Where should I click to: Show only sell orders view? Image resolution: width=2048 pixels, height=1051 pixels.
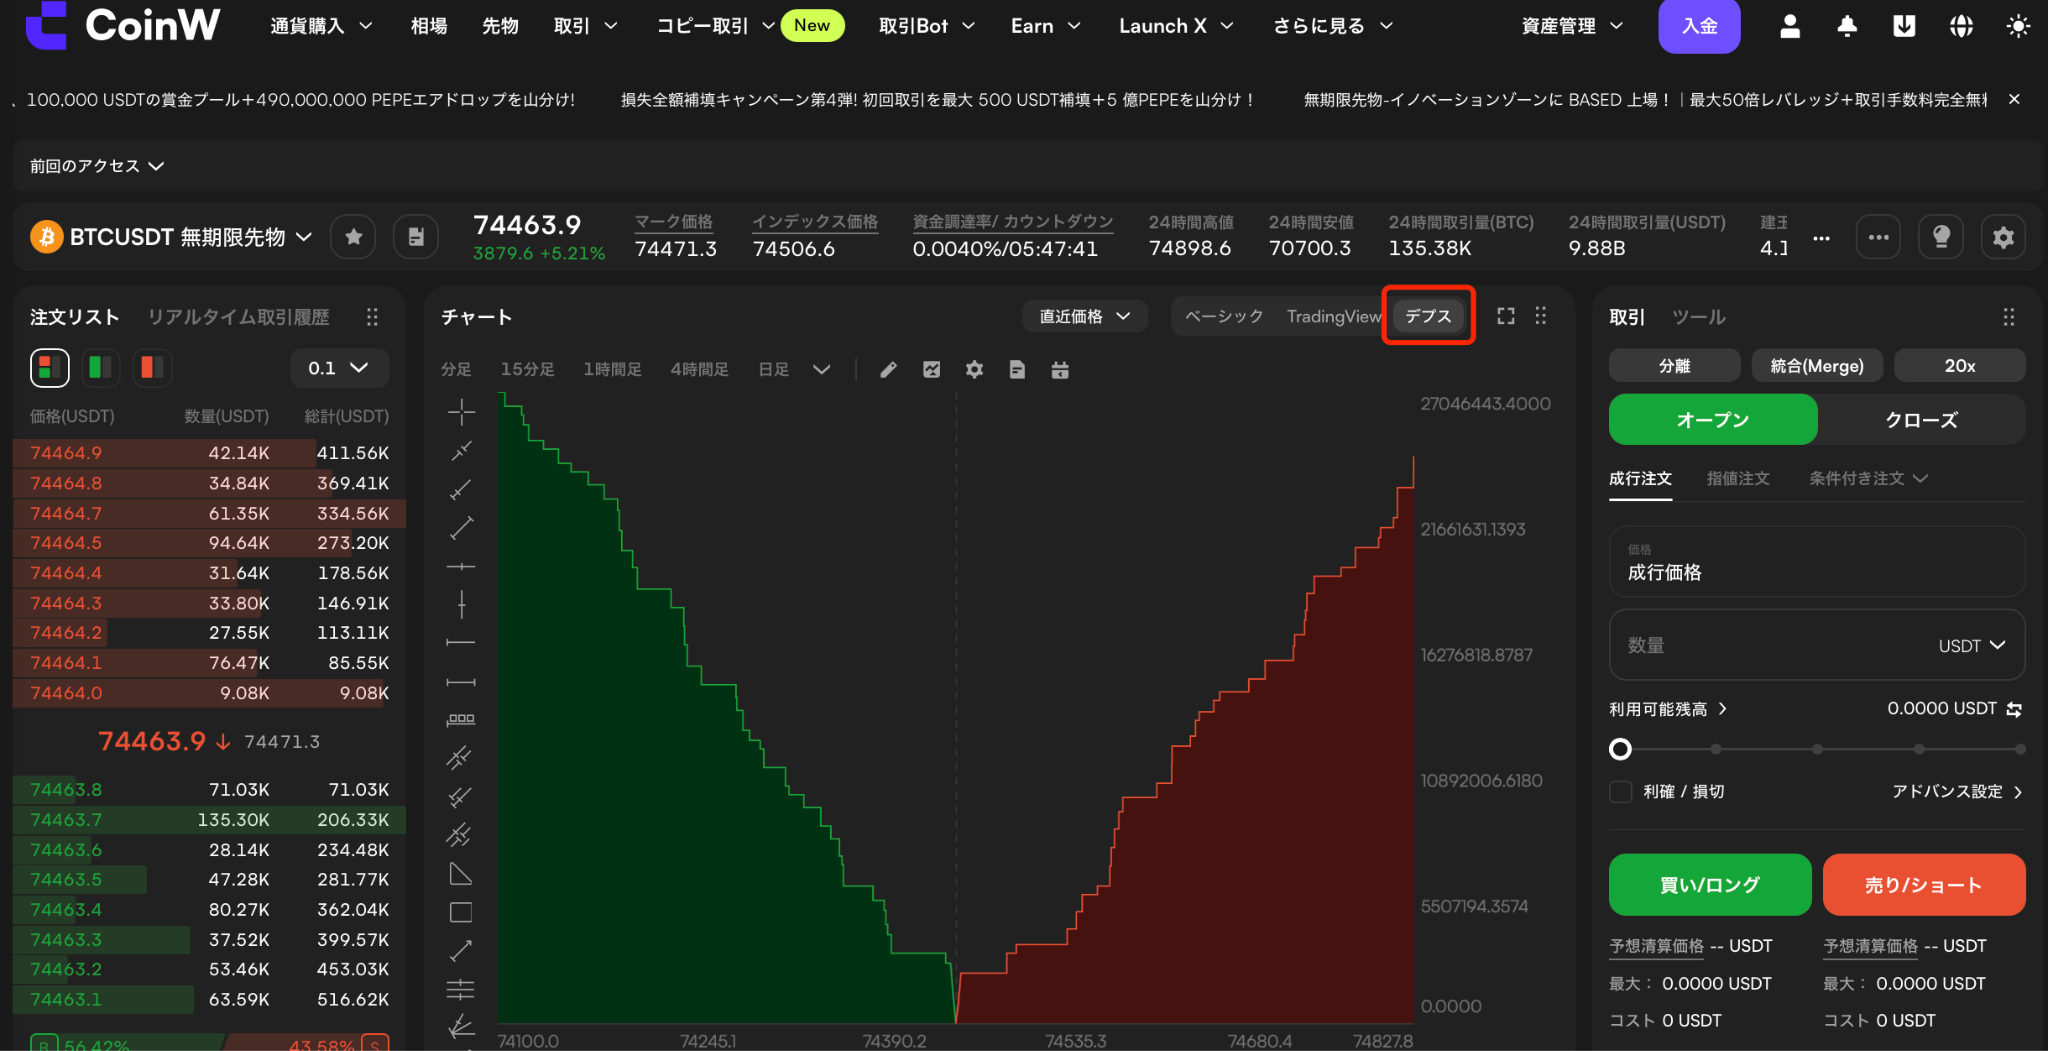pos(152,367)
